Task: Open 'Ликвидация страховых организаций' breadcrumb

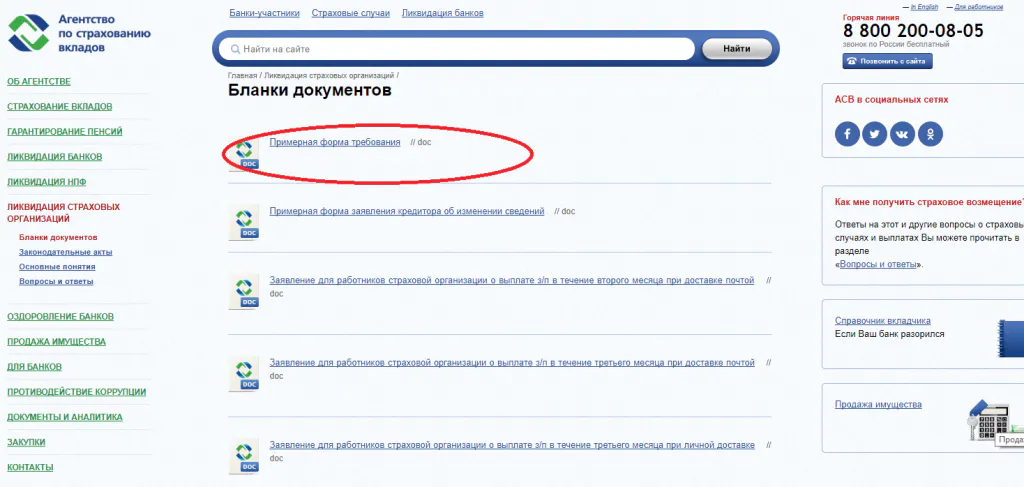Action: point(329,76)
